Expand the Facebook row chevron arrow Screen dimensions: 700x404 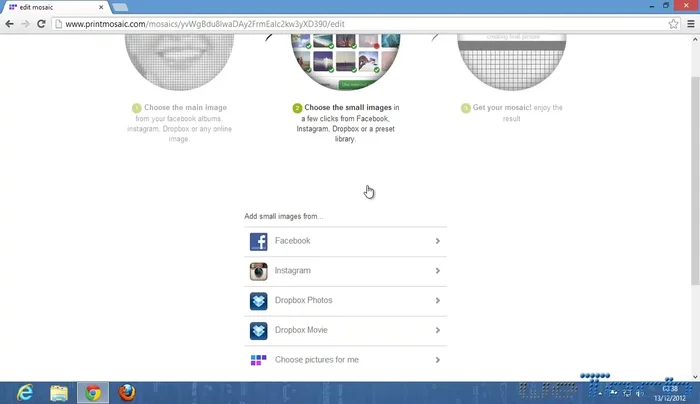point(438,241)
